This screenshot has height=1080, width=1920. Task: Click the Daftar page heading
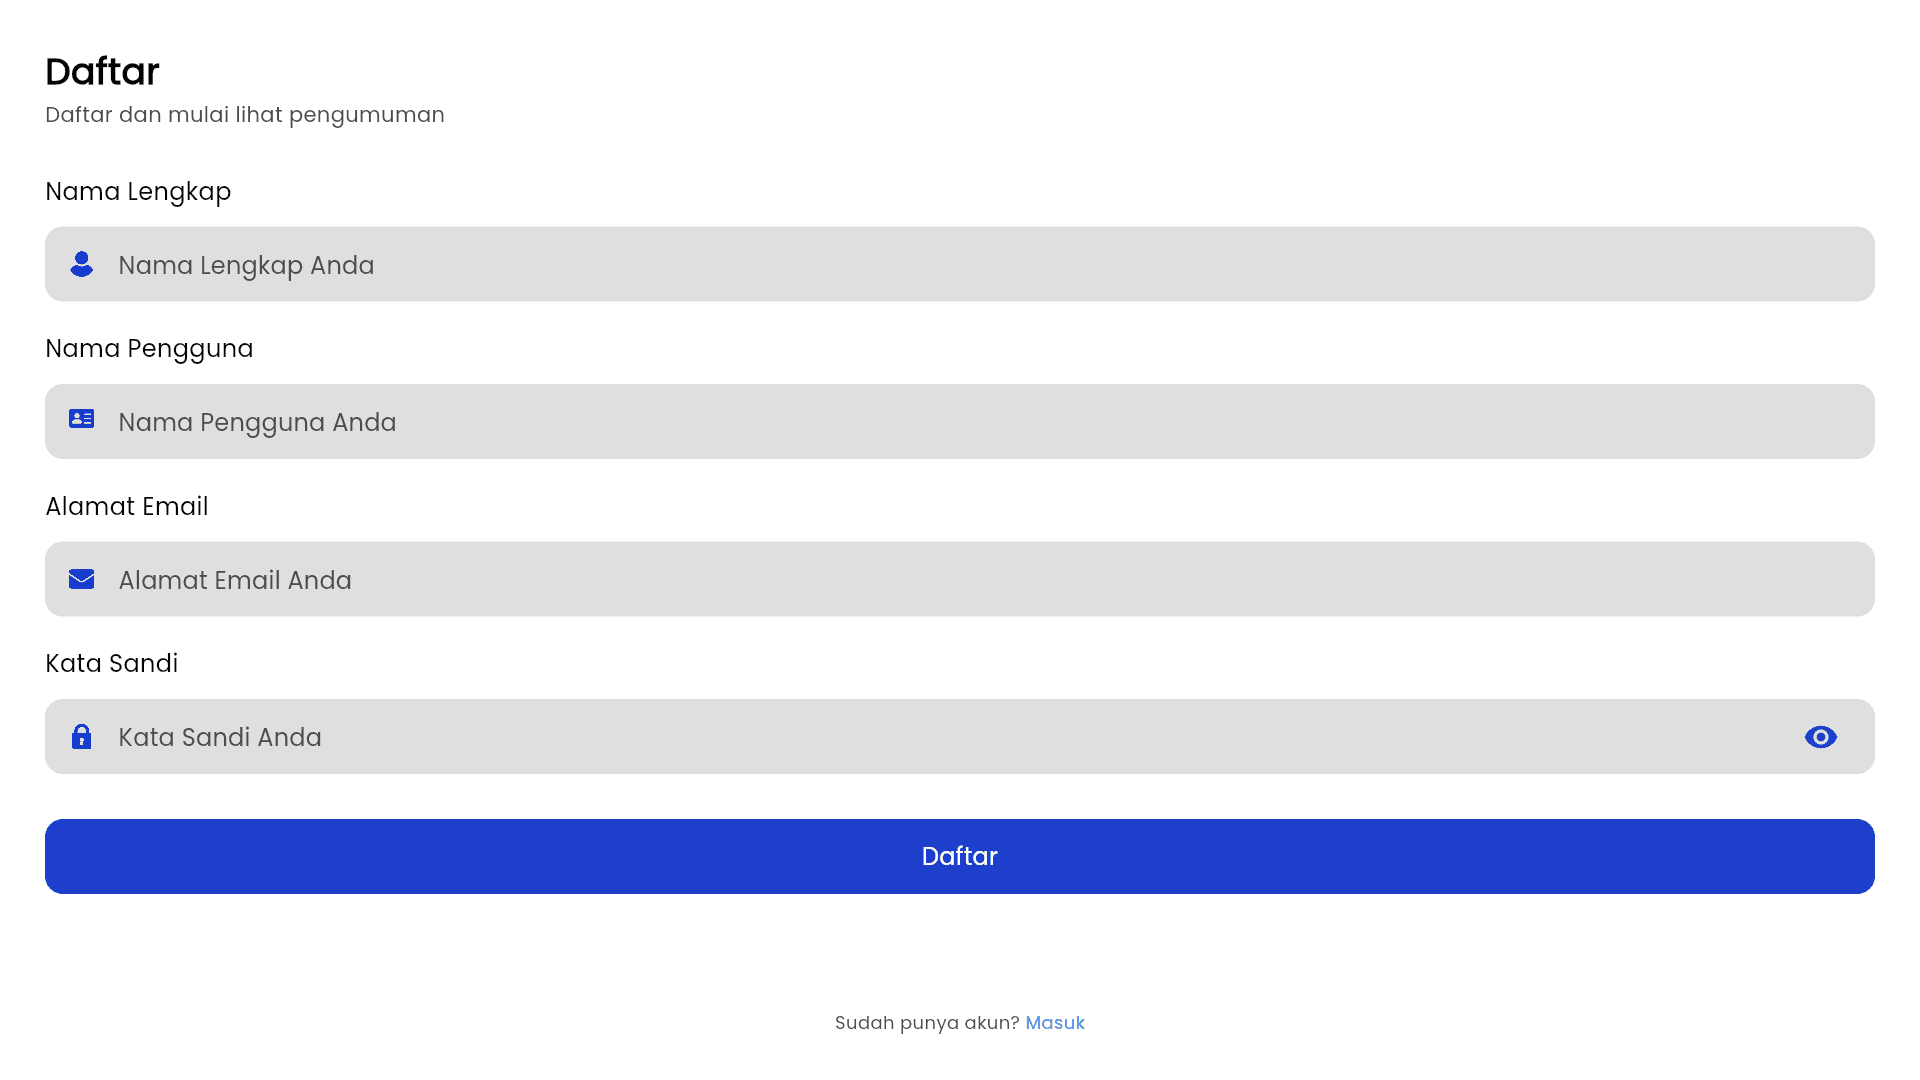coord(102,72)
